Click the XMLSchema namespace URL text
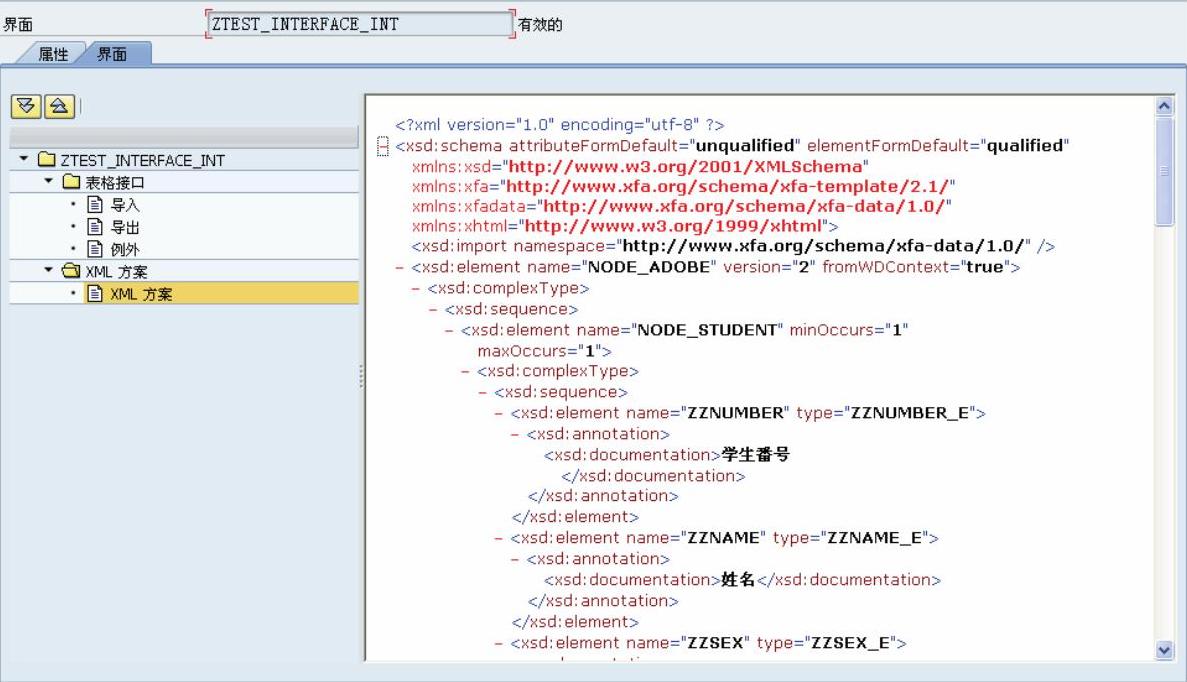The width and height of the screenshot is (1187, 682). 685,166
